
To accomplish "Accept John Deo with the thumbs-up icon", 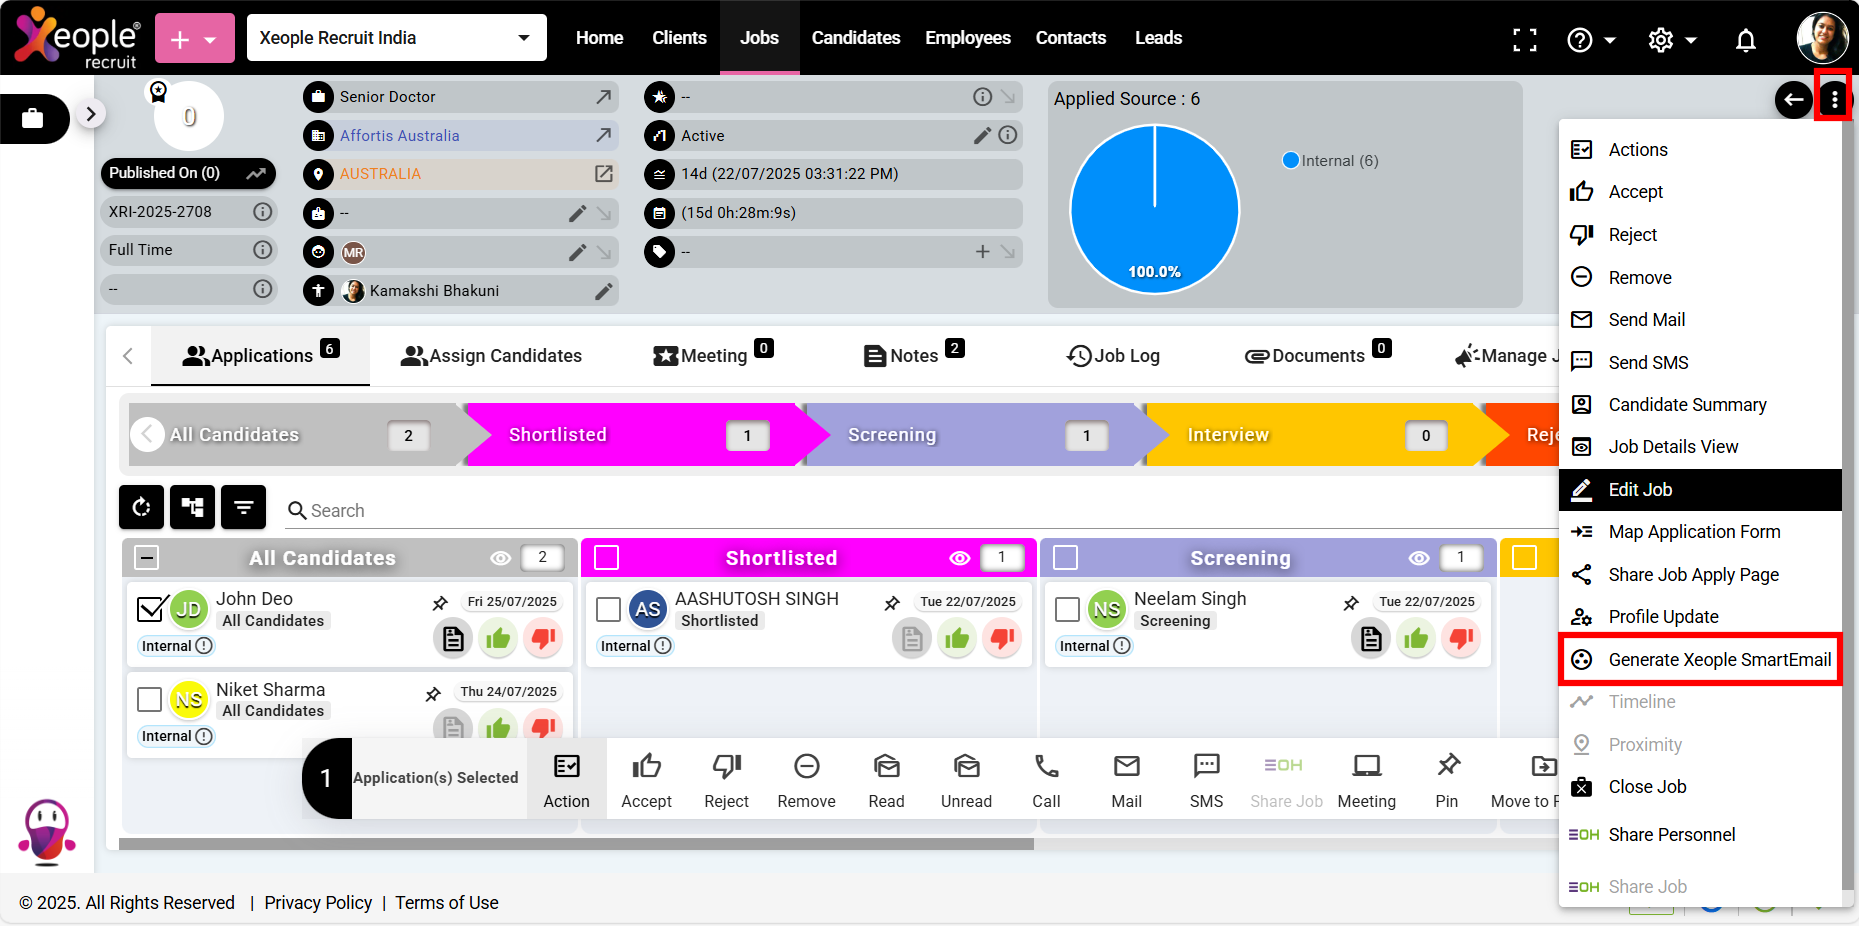I will pyautogui.click(x=498, y=638).
